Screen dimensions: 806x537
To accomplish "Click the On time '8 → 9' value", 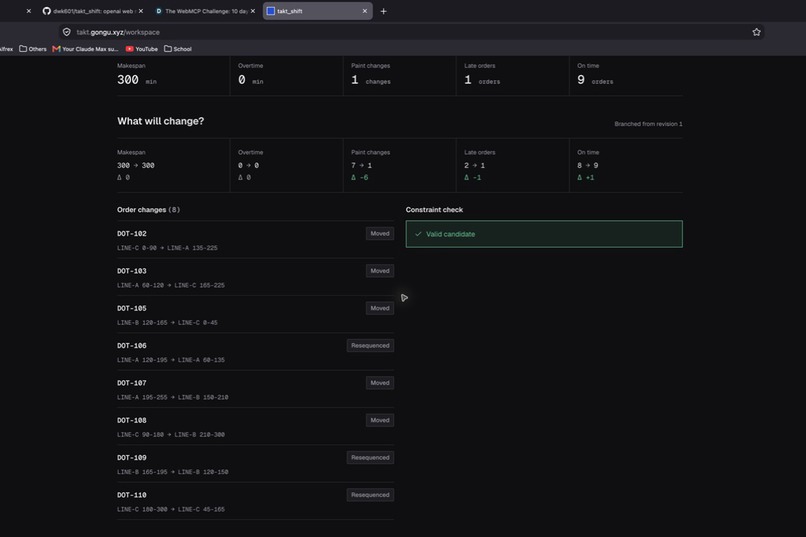I will pyautogui.click(x=588, y=165).
